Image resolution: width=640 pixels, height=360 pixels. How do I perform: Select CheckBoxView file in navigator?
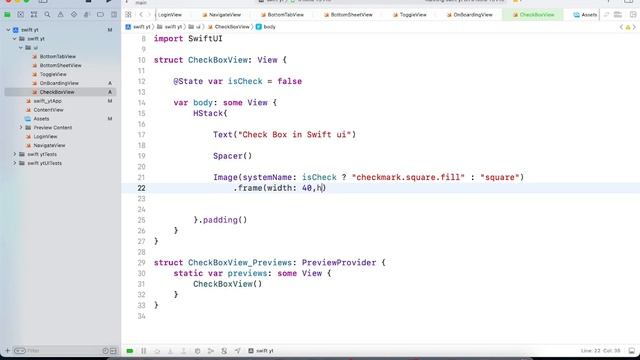point(60,92)
